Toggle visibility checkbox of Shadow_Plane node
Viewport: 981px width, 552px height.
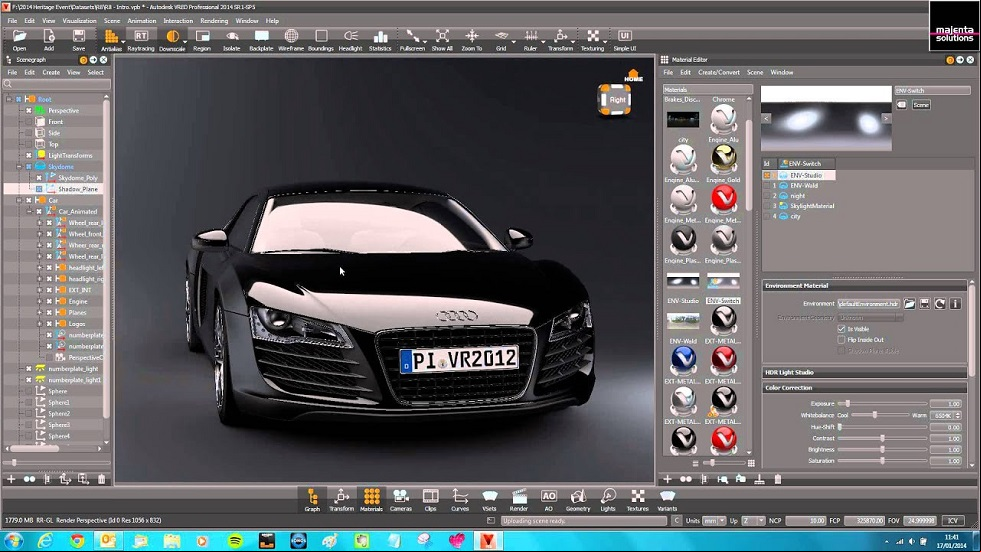(x=39, y=189)
